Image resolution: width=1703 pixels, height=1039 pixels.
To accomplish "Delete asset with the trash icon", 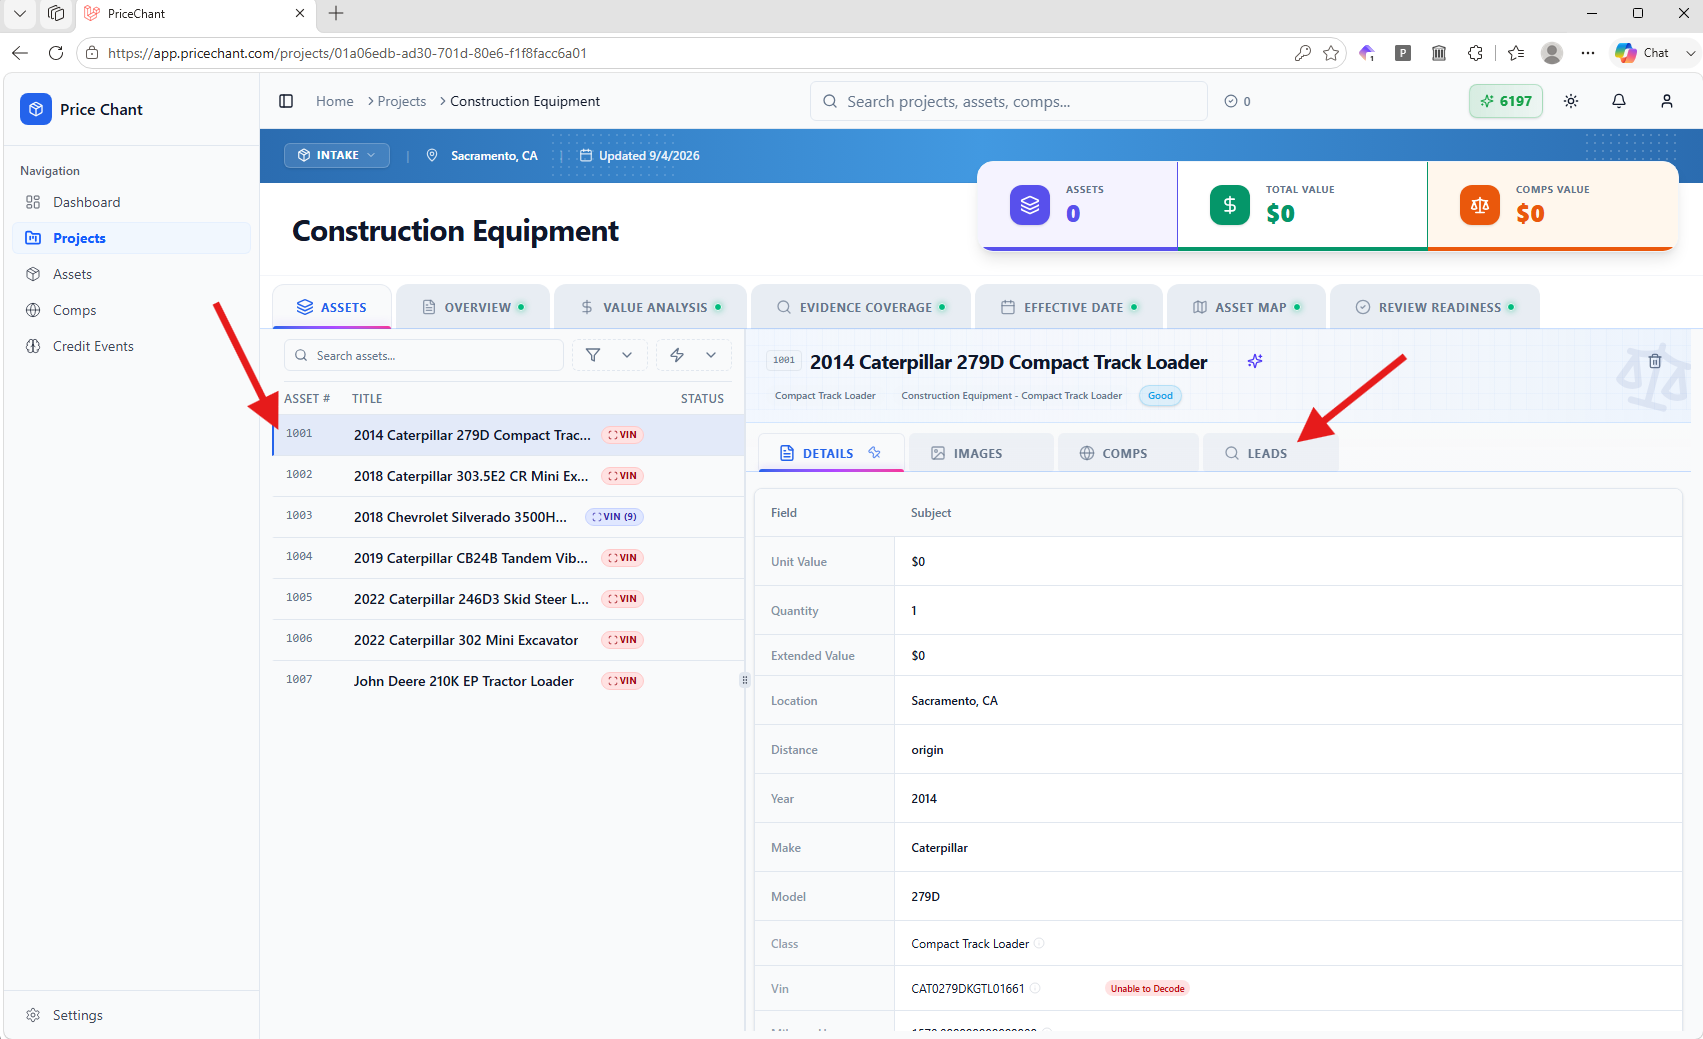I will click(x=1655, y=361).
